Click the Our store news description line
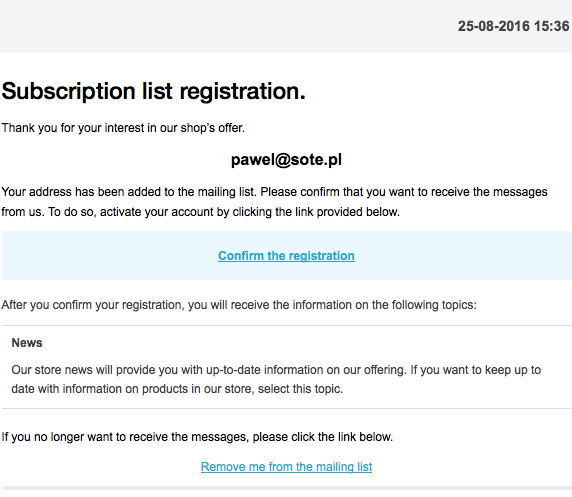572x497 pixels. [276, 370]
